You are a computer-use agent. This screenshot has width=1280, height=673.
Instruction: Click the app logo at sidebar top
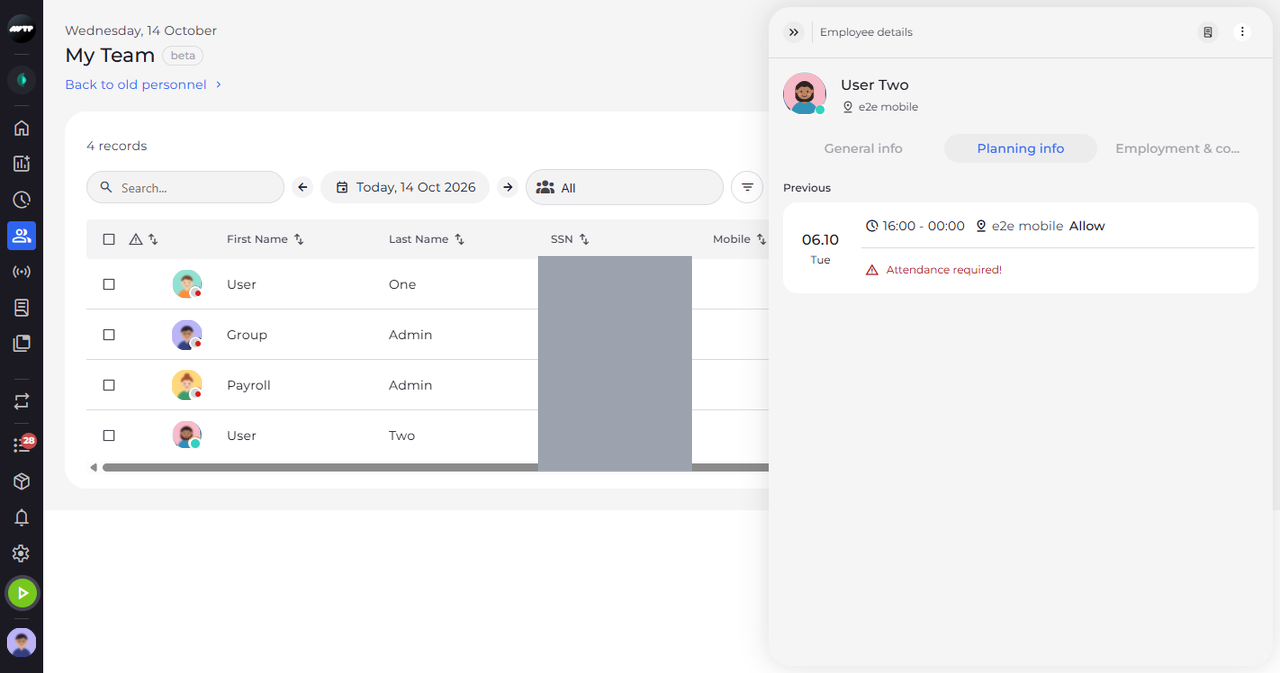[21, 30]
